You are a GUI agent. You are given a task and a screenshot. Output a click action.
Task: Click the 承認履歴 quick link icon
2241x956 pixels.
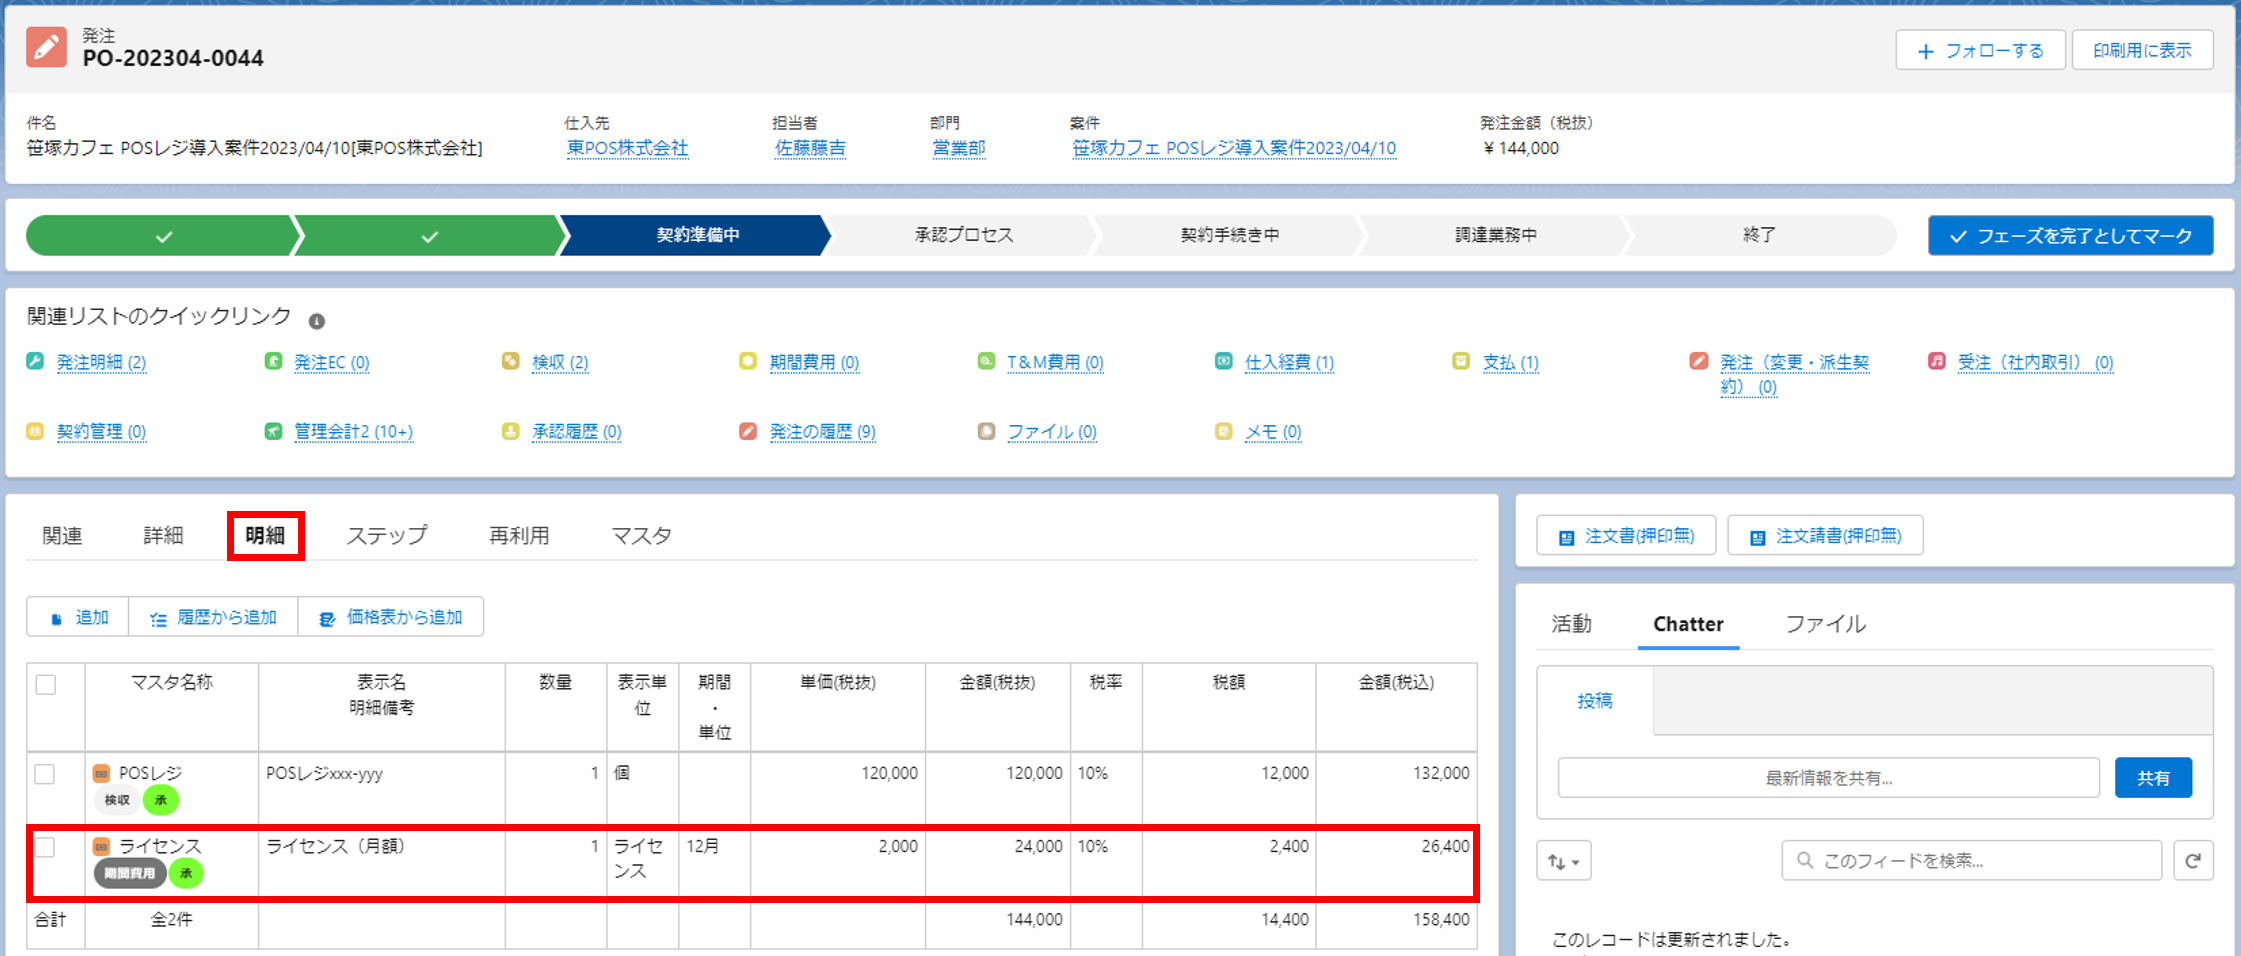511,431
